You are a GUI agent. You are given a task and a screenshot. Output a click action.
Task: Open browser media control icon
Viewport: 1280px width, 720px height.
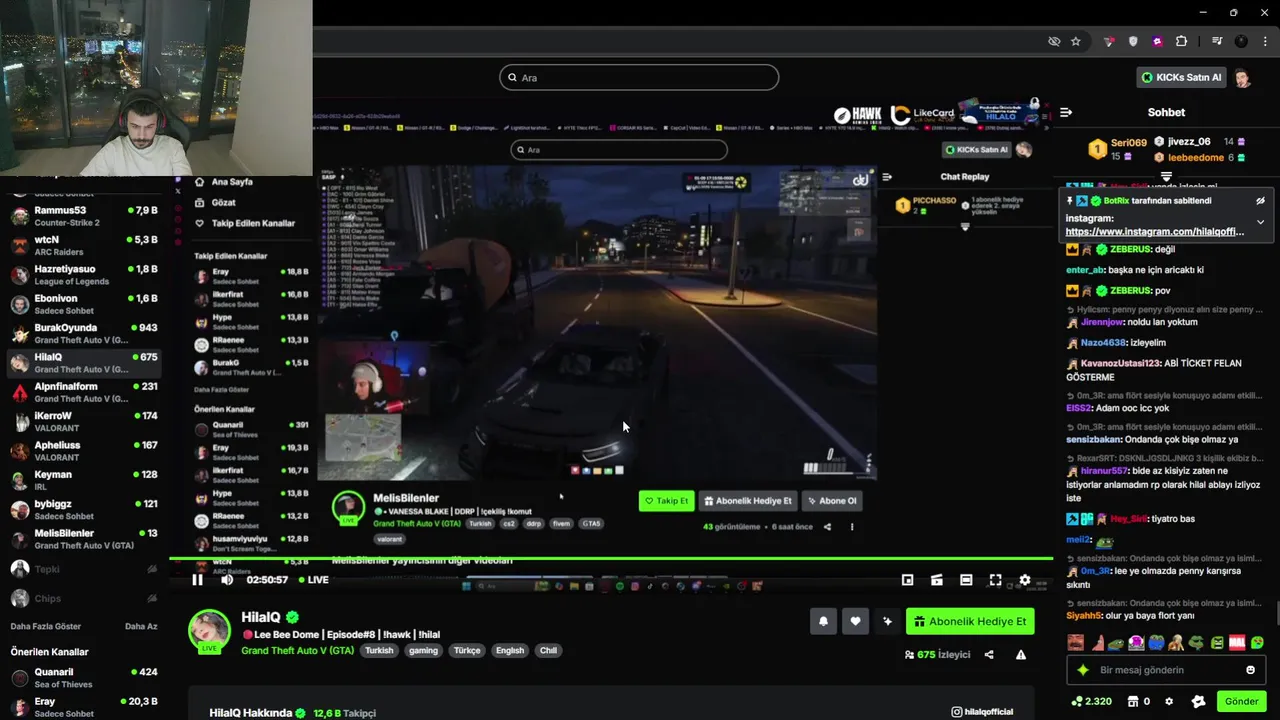[x=1217, y=41]
